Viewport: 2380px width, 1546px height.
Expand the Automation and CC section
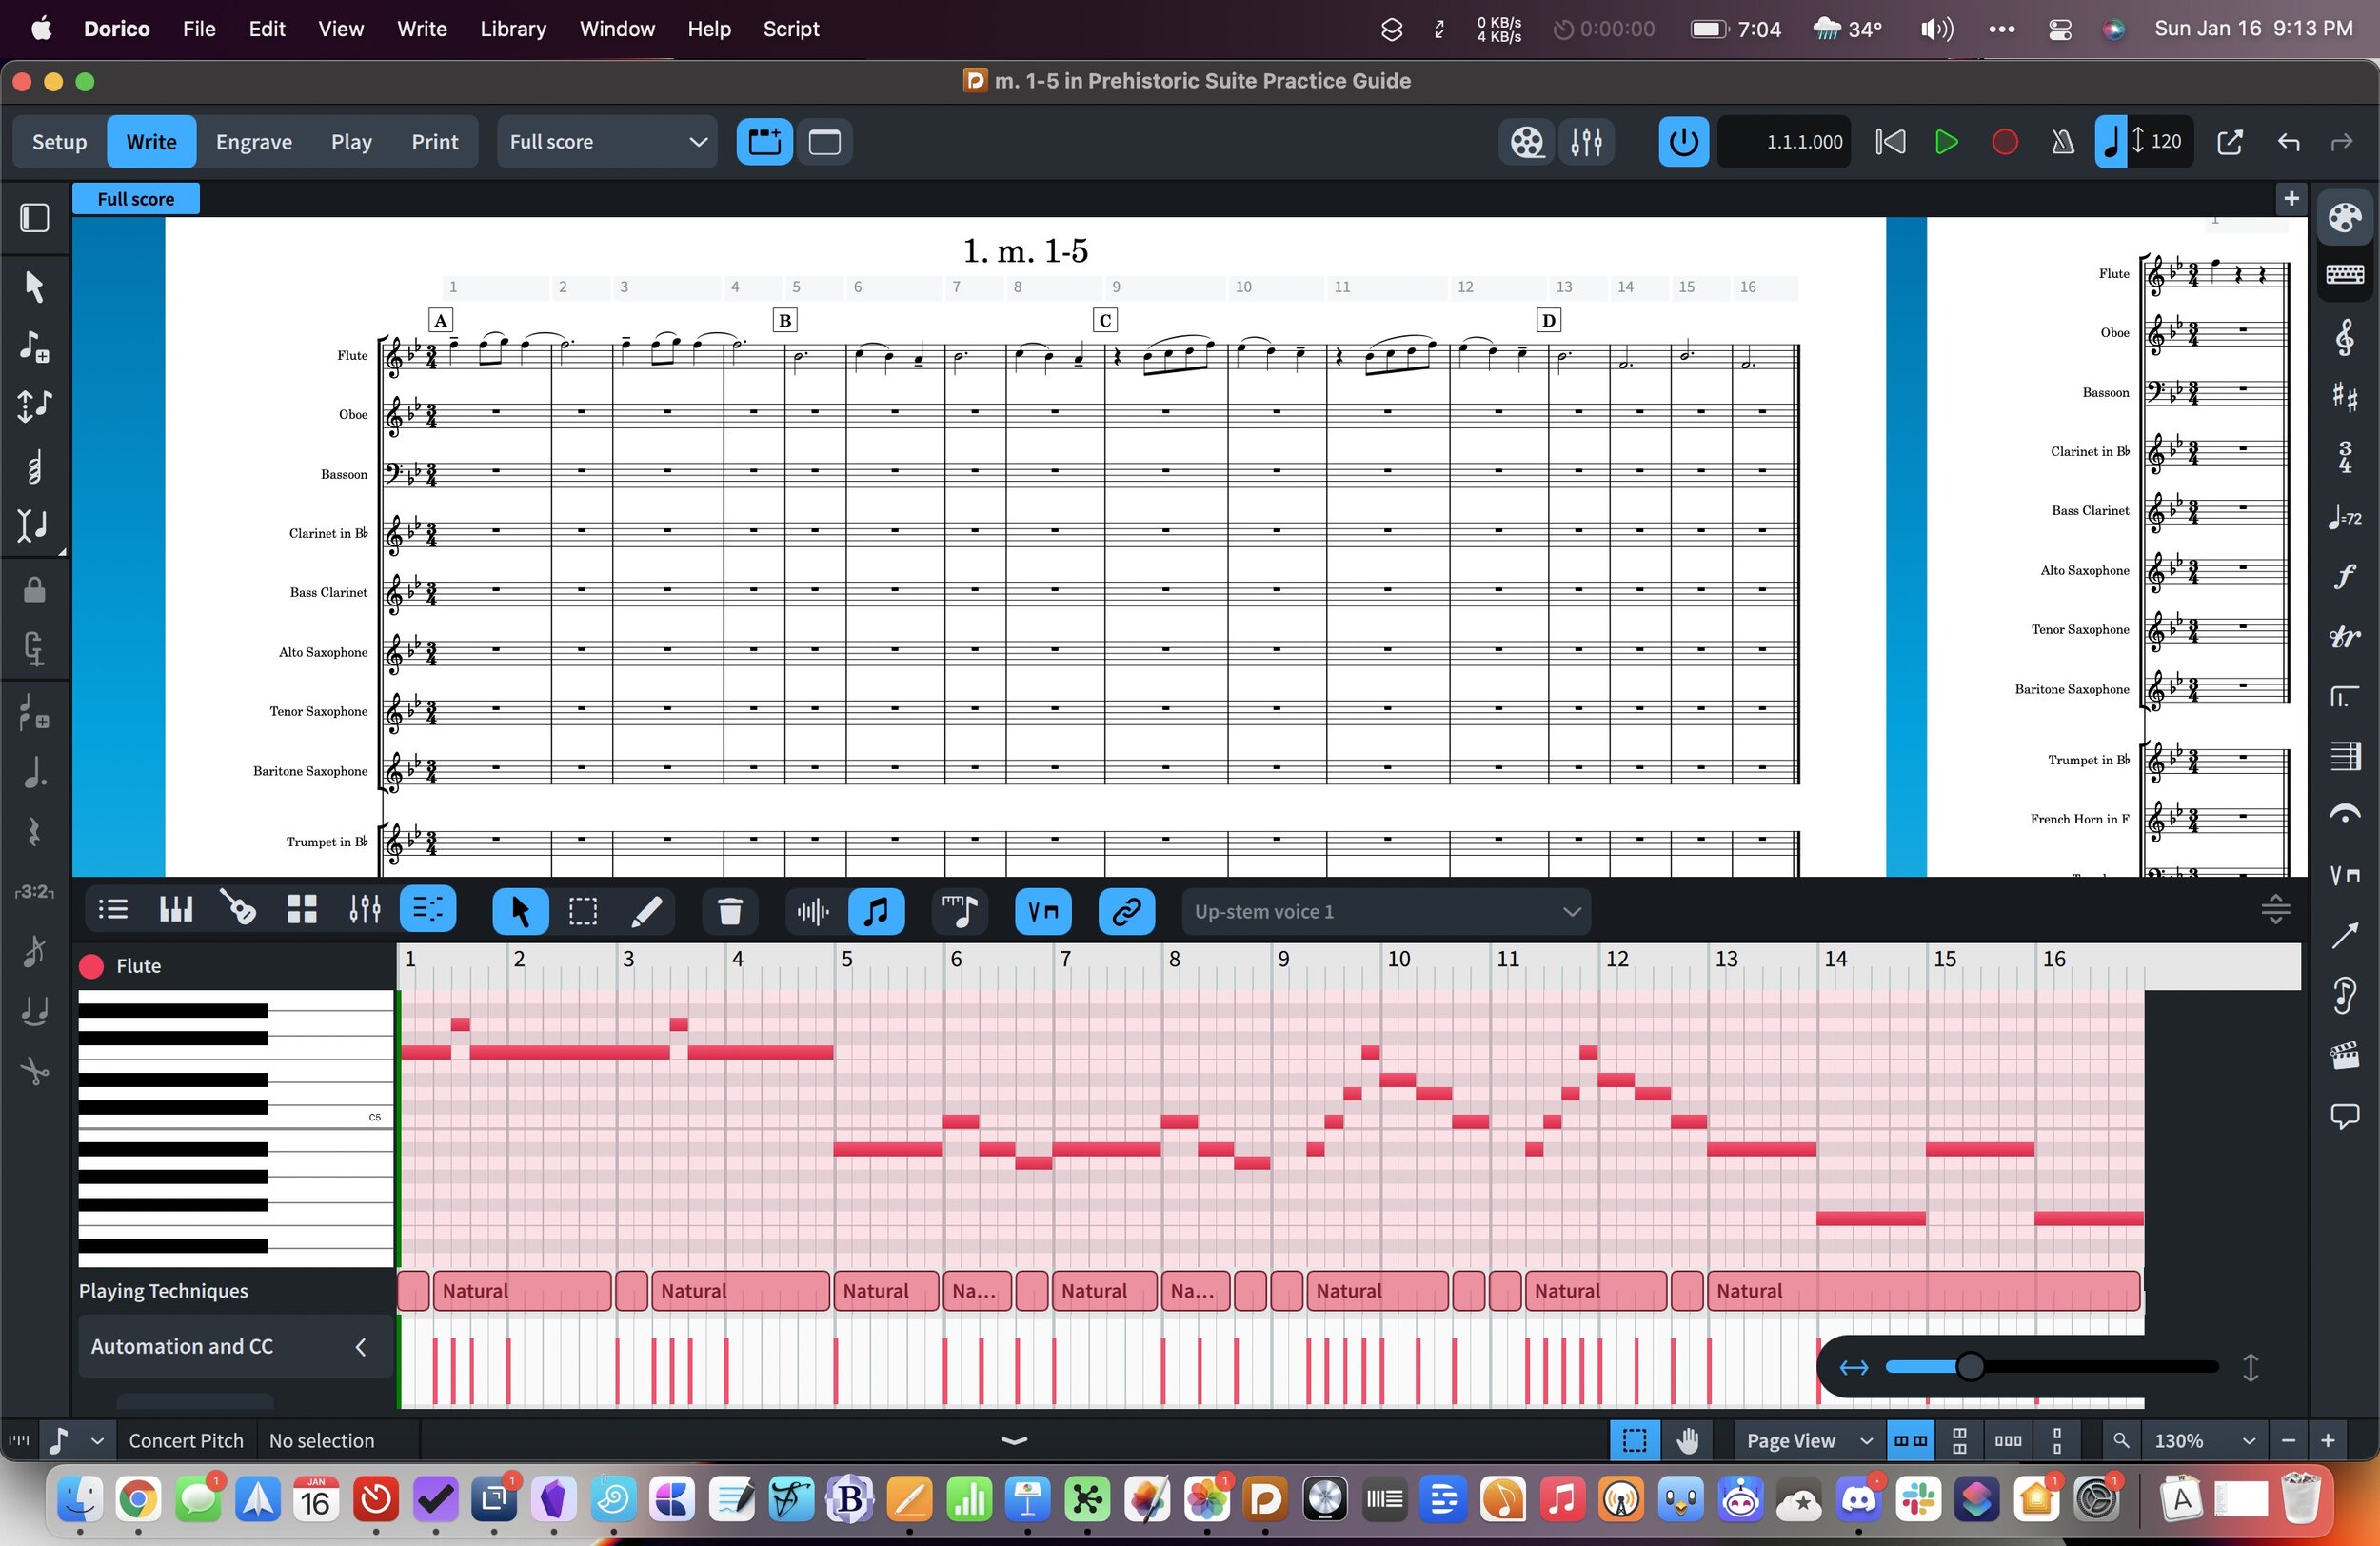[359, 1345]
